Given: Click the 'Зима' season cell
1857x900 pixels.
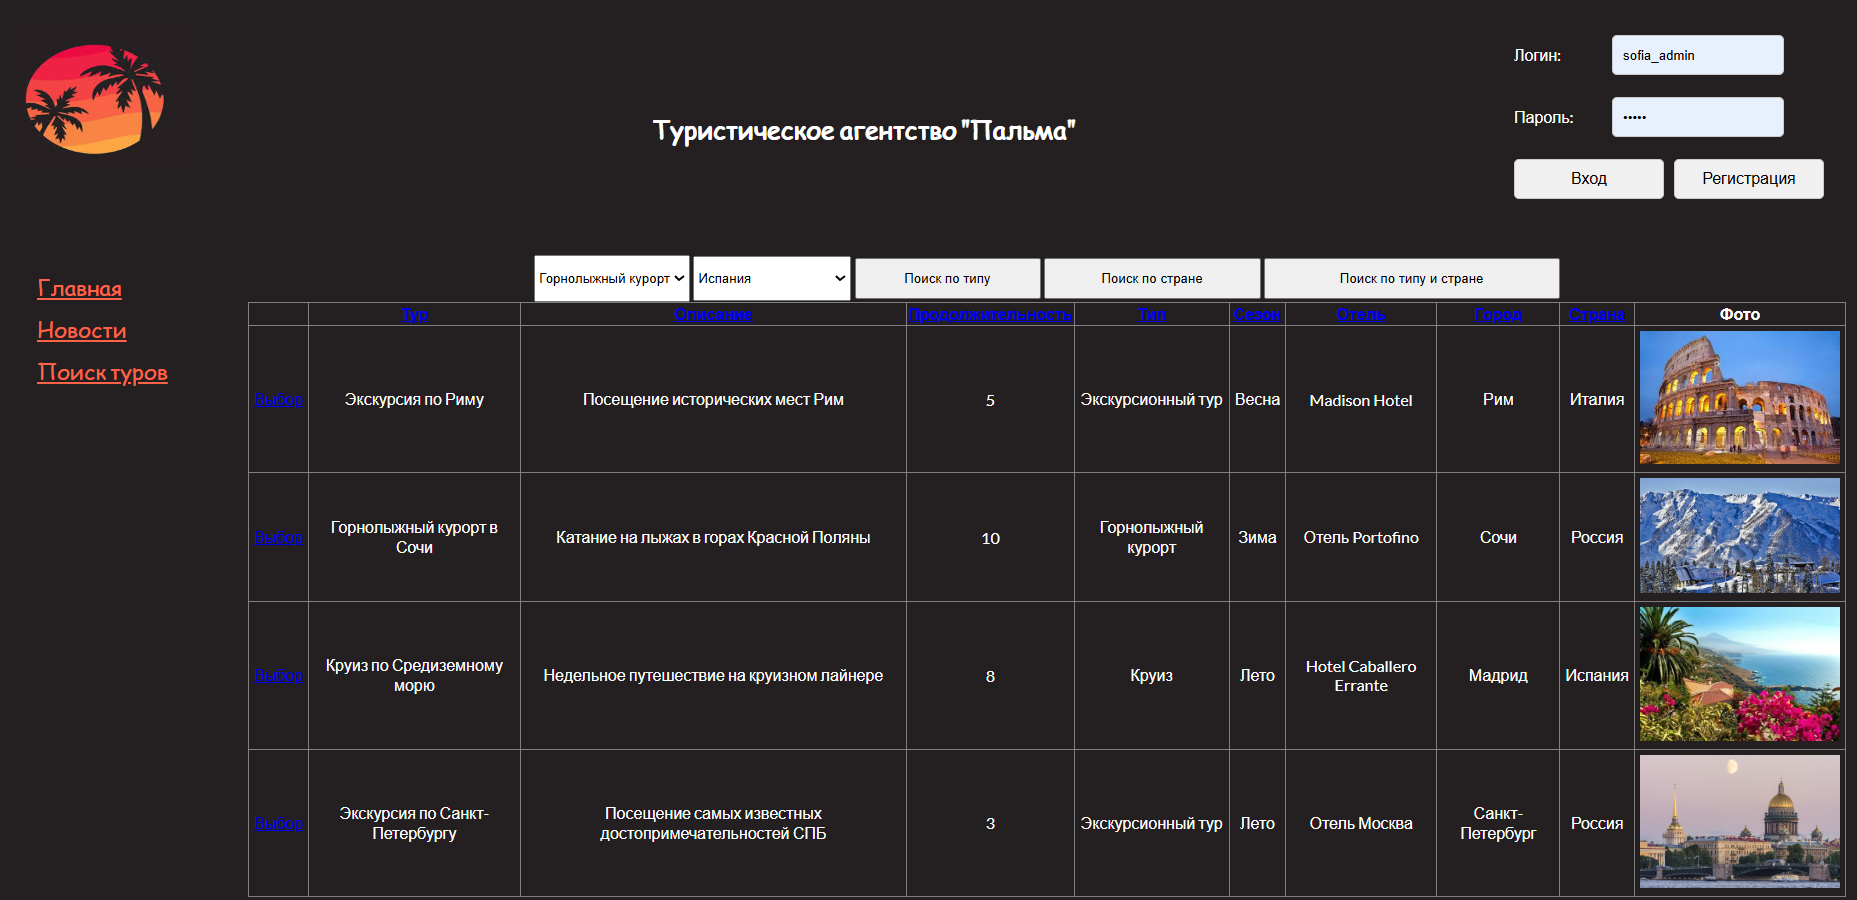Looking at the screenshot, I should coord(1257,538).
